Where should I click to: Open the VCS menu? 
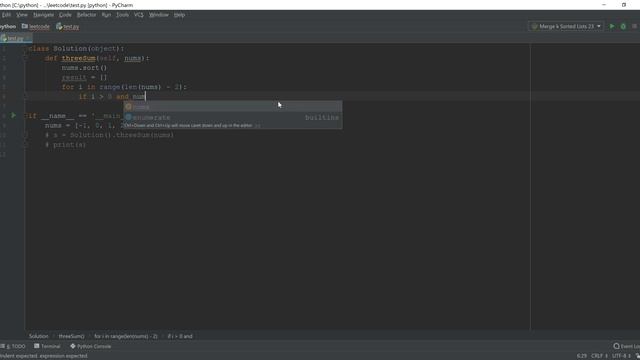point(139,15)
